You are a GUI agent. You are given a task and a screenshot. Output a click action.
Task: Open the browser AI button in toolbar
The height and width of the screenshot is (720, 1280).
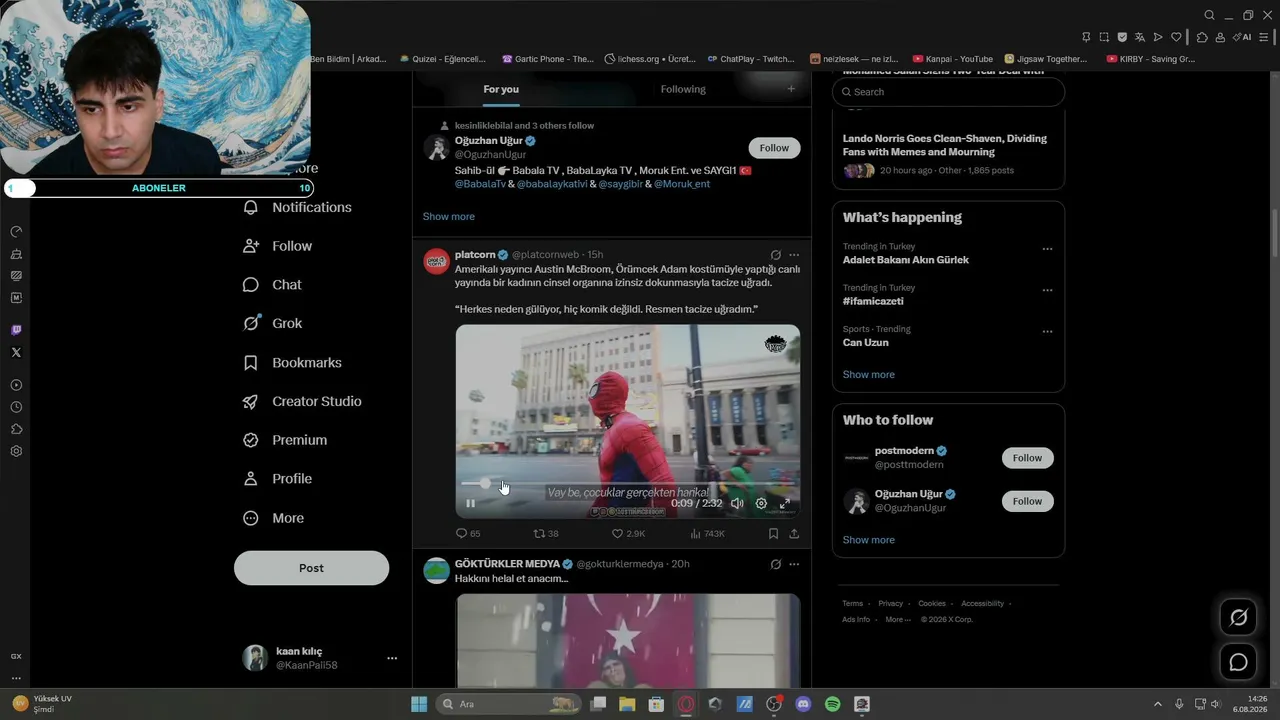point(1243,37)
